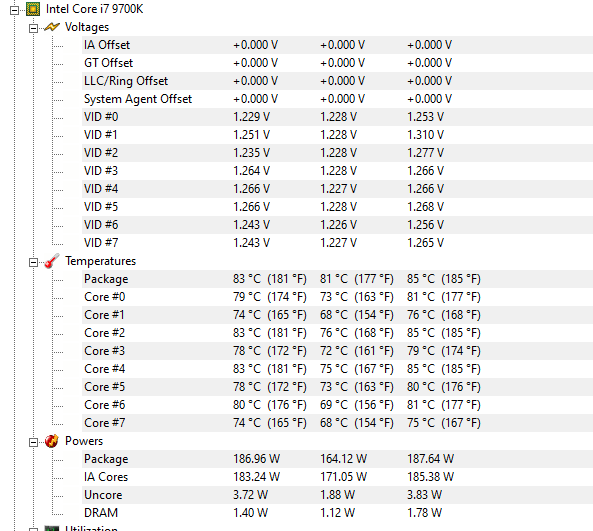The width and height of the screenshot is (593, 531).
Task: Click the Utilization chip icon
Action: 51,528
